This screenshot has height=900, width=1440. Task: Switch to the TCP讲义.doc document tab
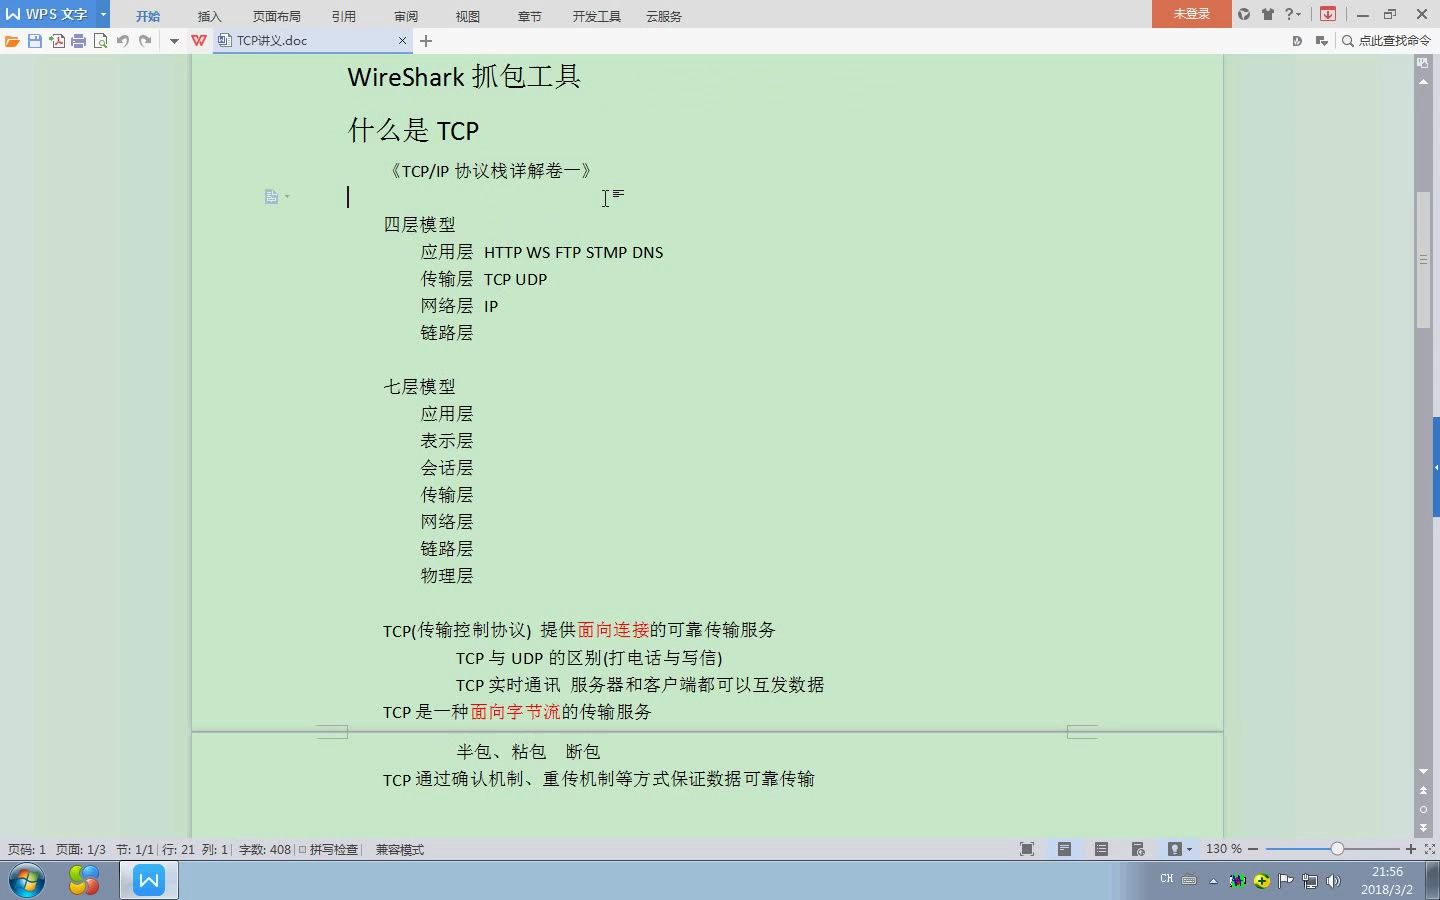[313, 41]
